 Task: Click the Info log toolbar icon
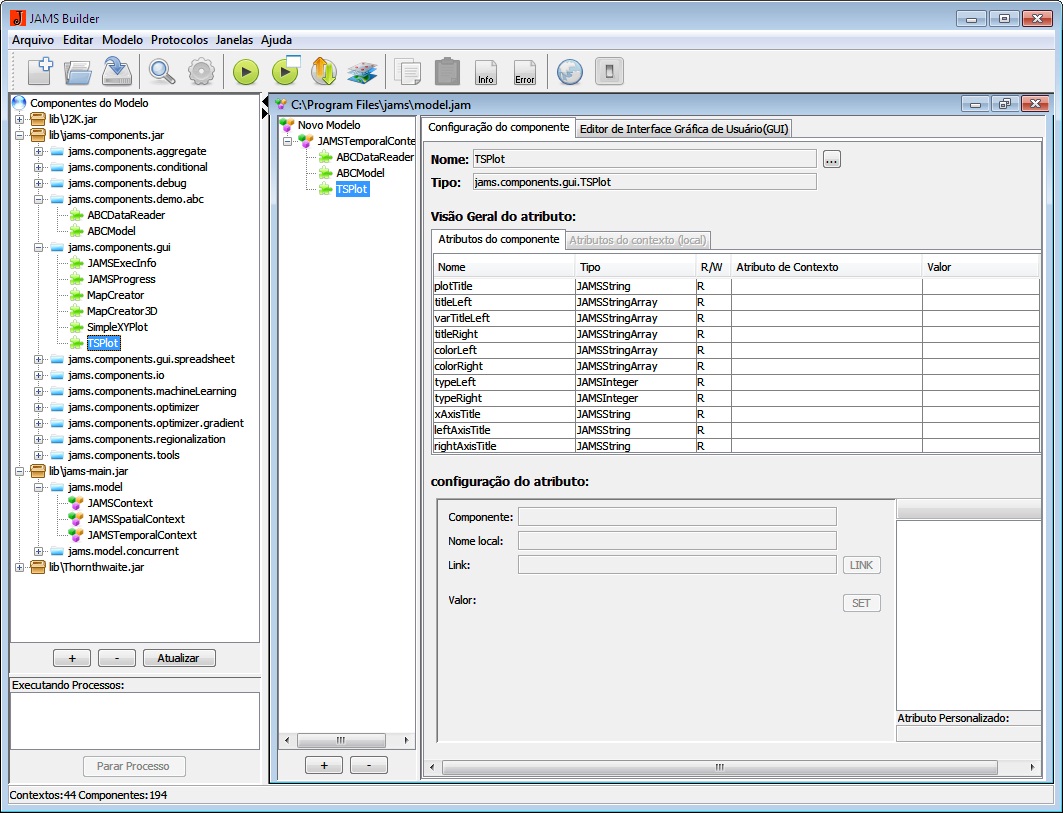pos(486,71)
